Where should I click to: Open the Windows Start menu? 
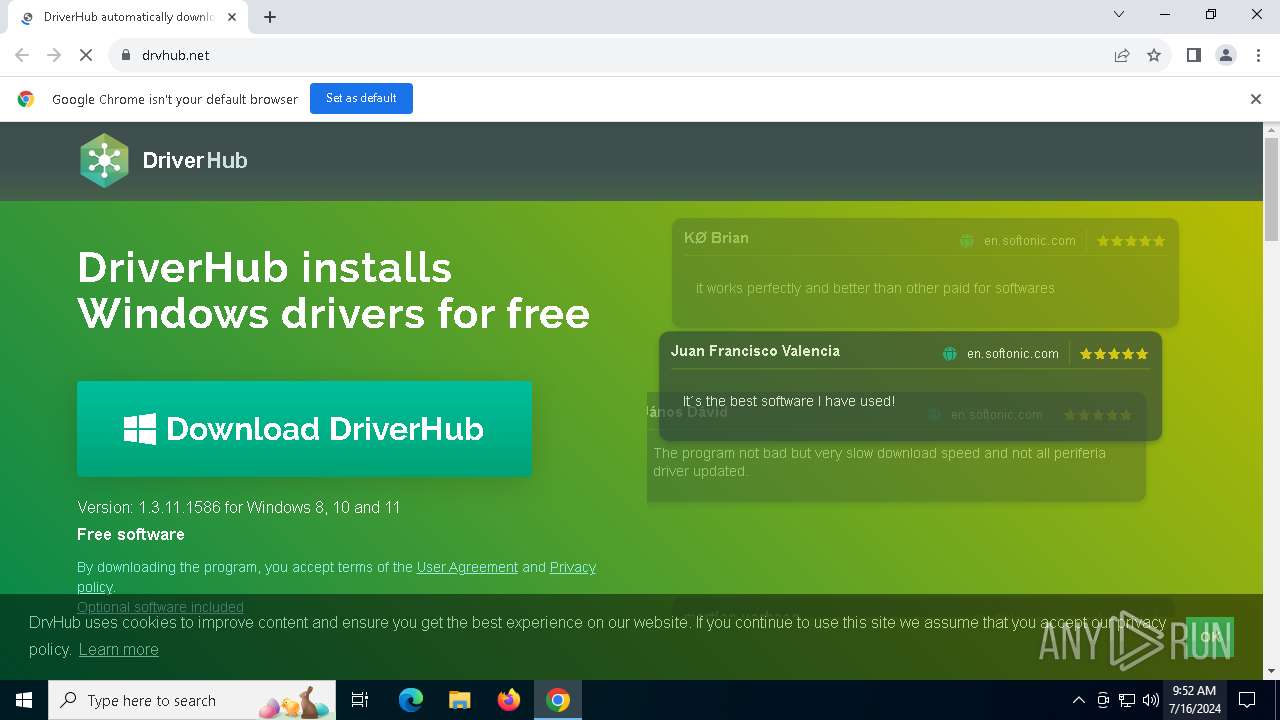pos(24,700)
